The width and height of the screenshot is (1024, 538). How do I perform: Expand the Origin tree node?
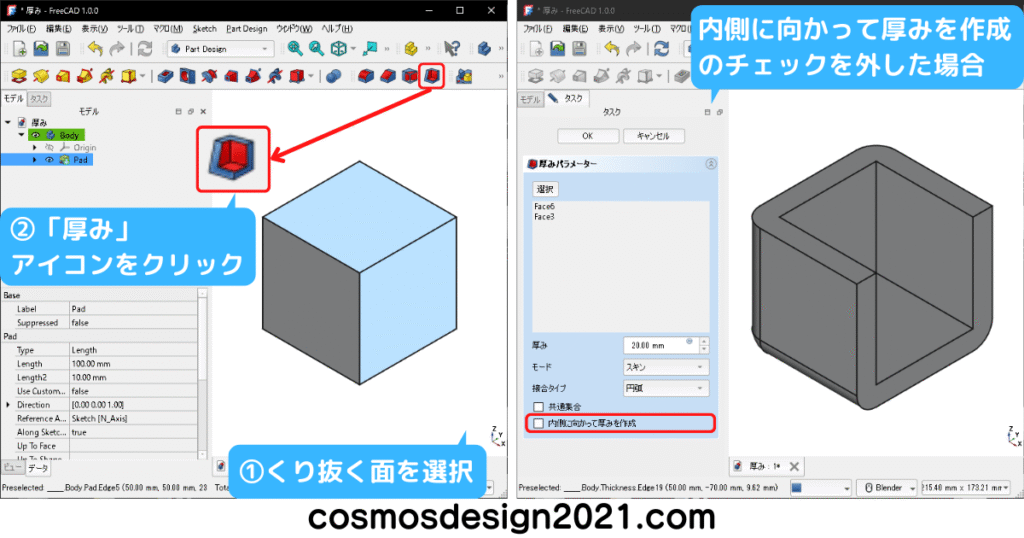tap(35, 148)
